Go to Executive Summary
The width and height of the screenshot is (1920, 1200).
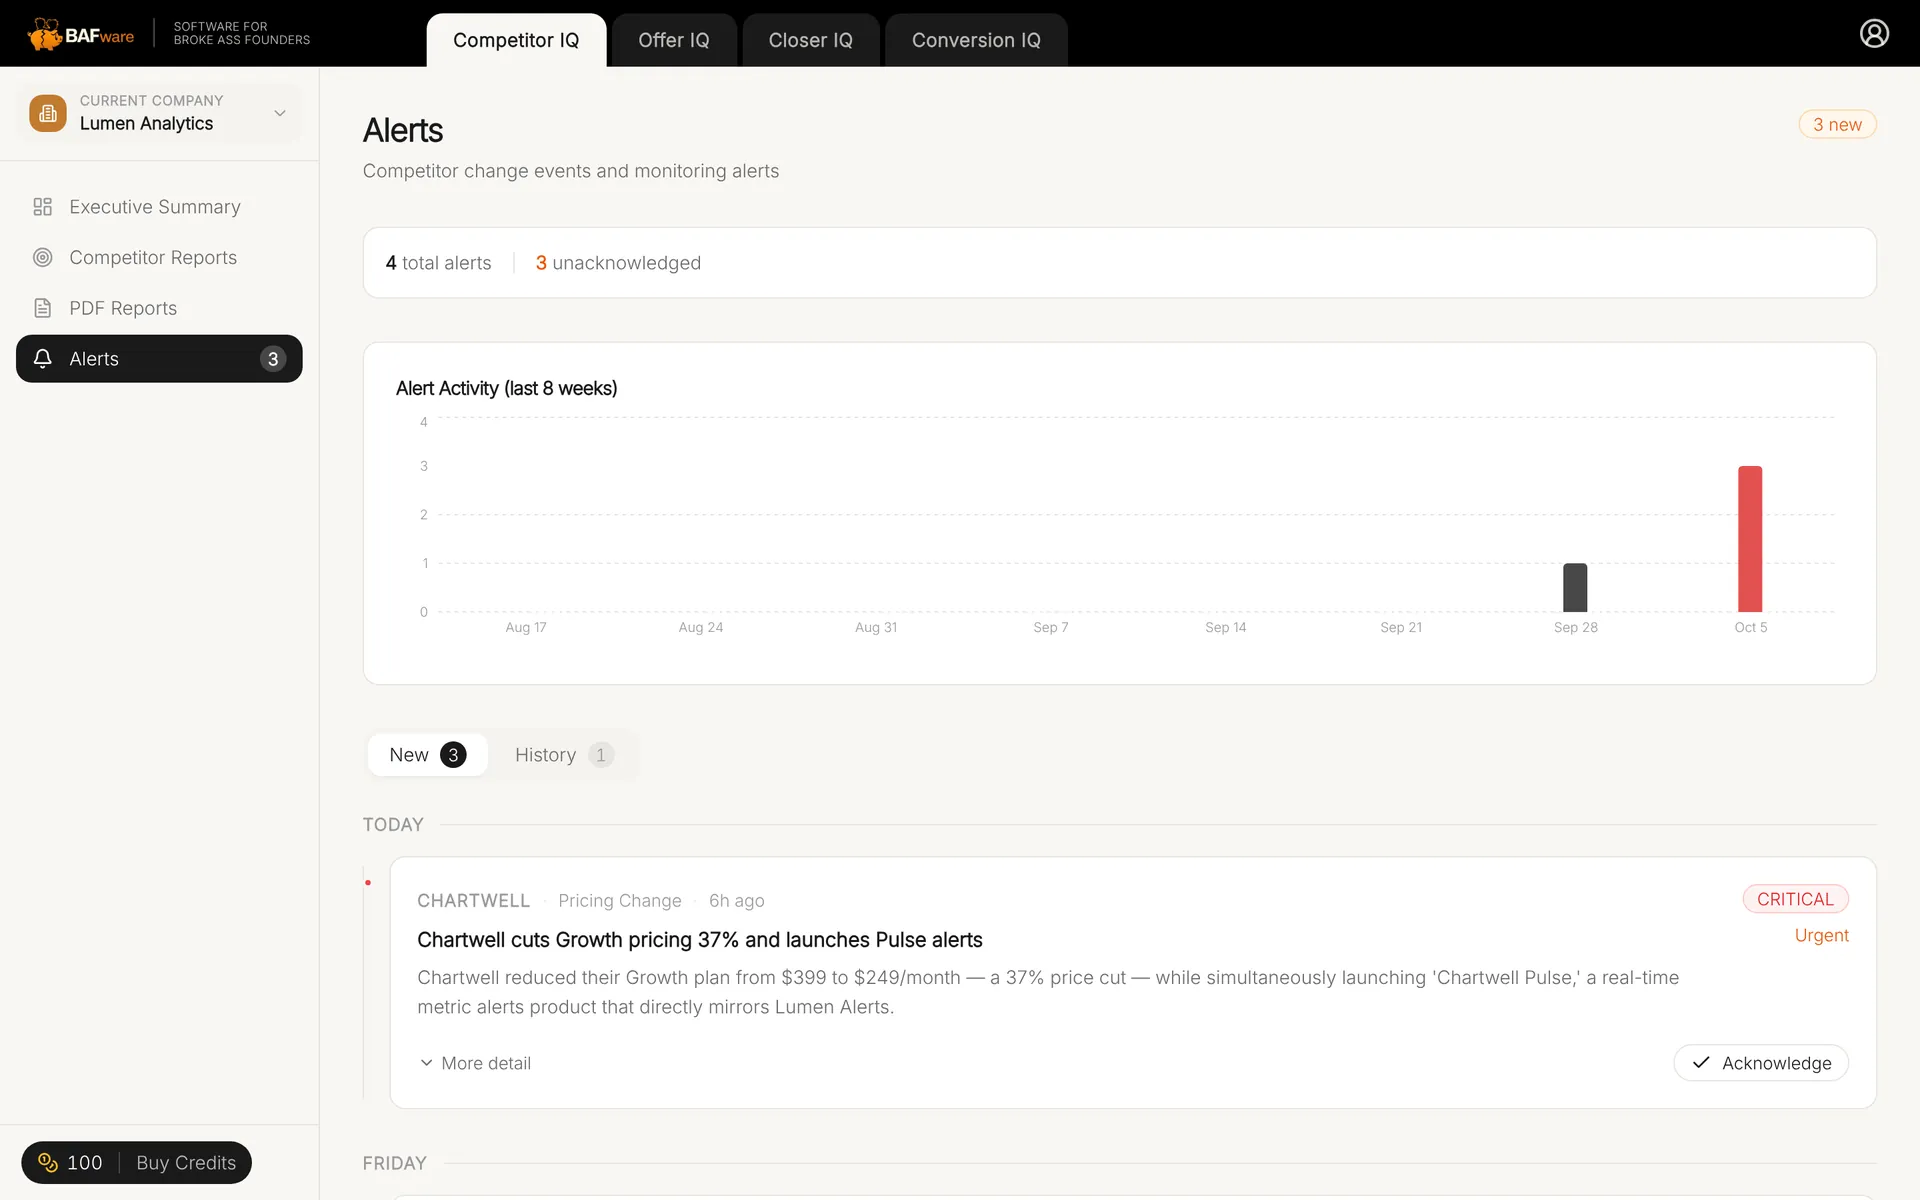click(x=159, y=207)
